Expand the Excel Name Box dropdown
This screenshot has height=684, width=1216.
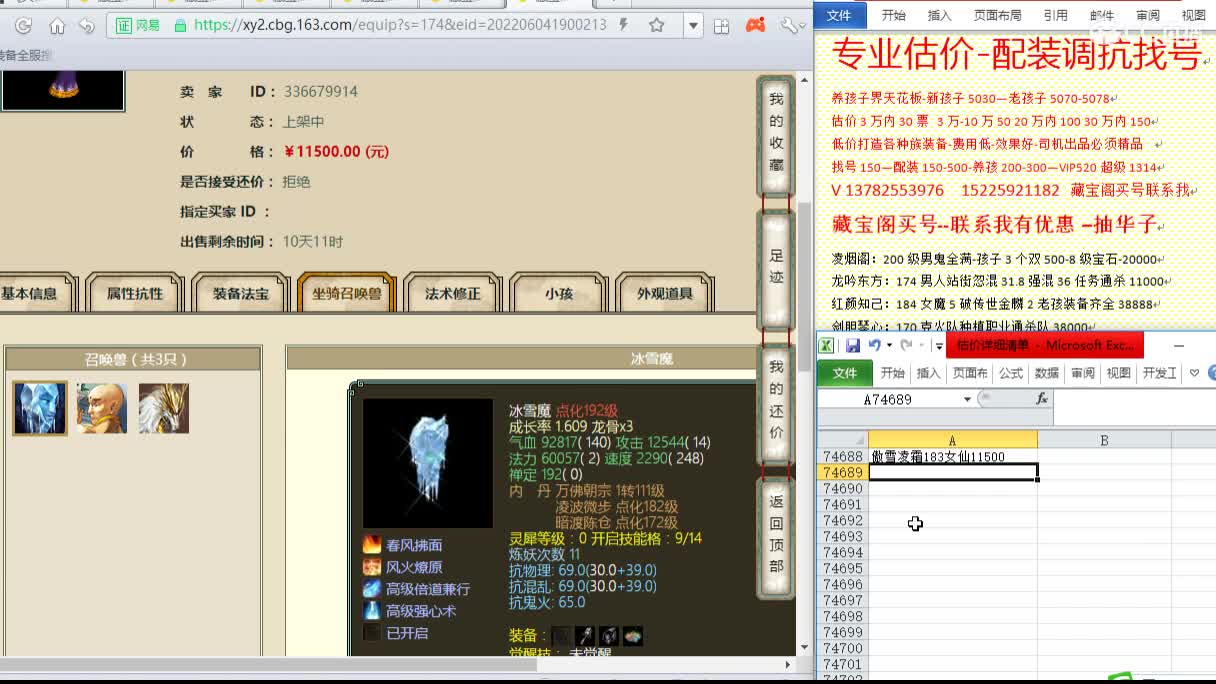[967, 399]
